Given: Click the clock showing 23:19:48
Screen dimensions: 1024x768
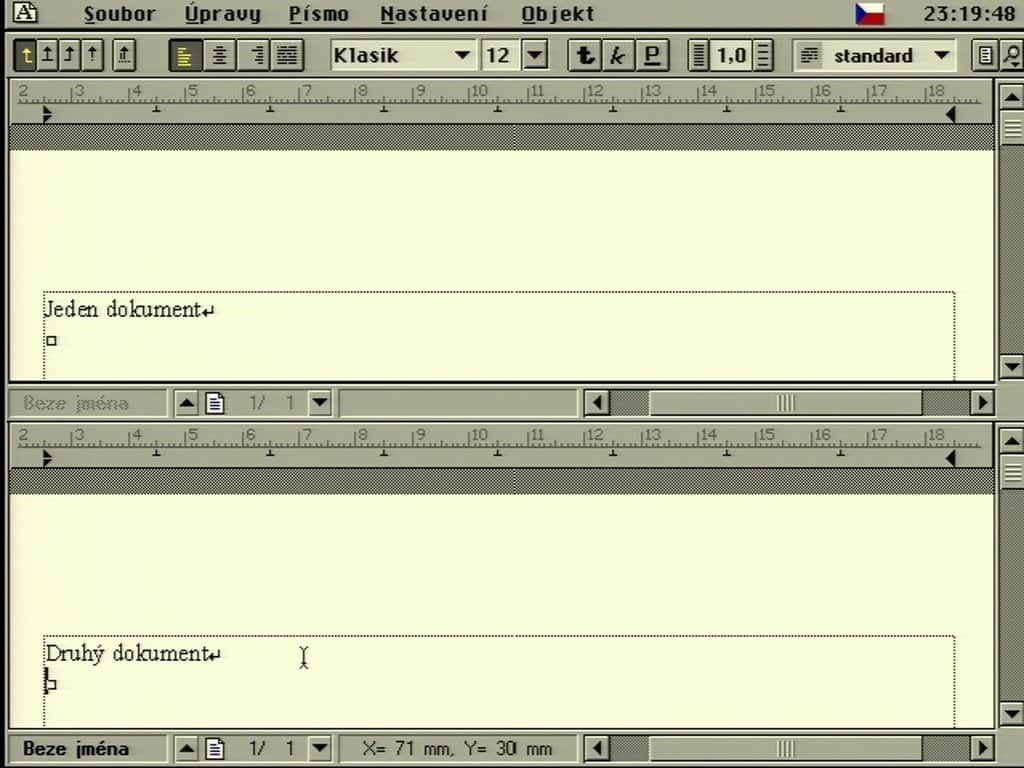Looking at the screenshot, I should (x=969, y=14).
